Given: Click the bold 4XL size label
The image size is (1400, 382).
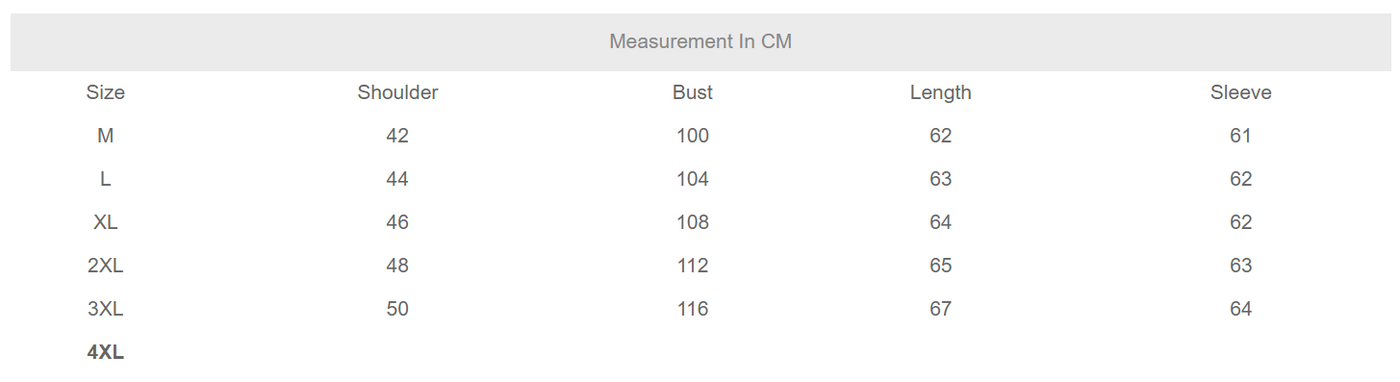Looking at the screenshot, I should pyautogui.click(x=105, y=352).
